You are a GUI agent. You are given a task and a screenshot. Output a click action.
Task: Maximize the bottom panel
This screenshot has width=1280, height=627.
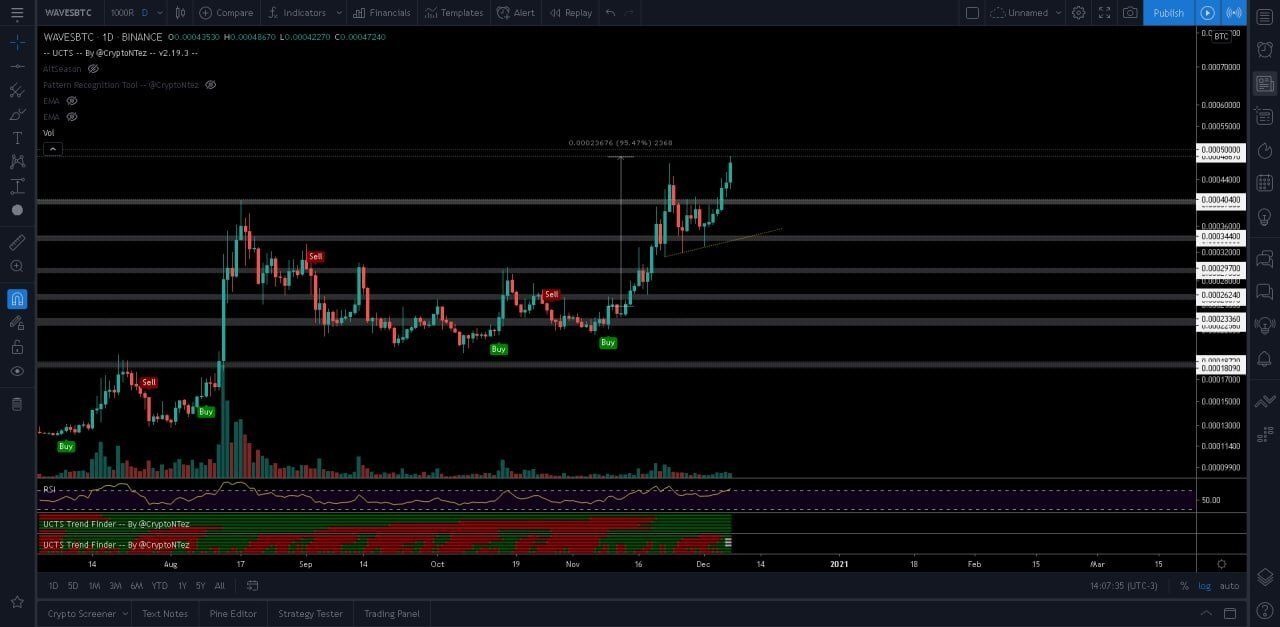point(1230,613)
